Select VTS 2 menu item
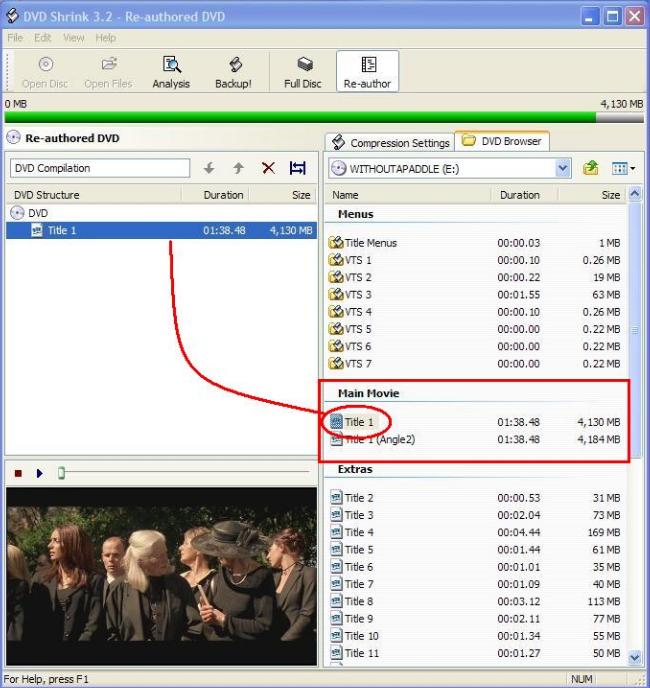The width and height of the screenshot is (650, 688). point(350,277)
